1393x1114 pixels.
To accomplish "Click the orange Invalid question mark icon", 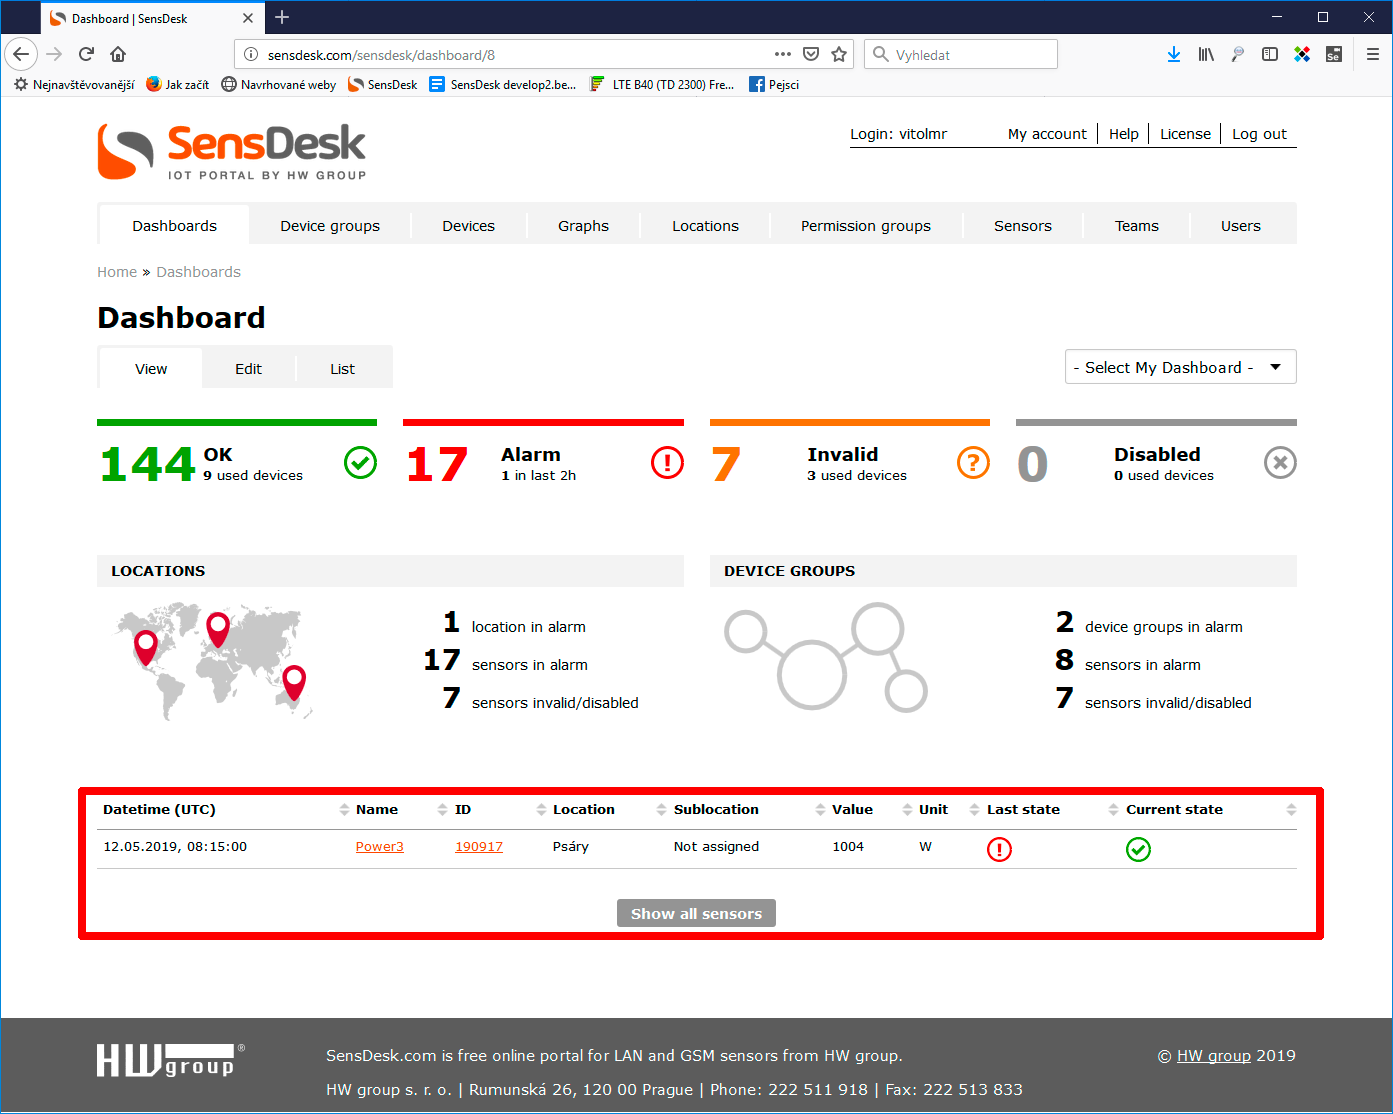I will [973, 463].
